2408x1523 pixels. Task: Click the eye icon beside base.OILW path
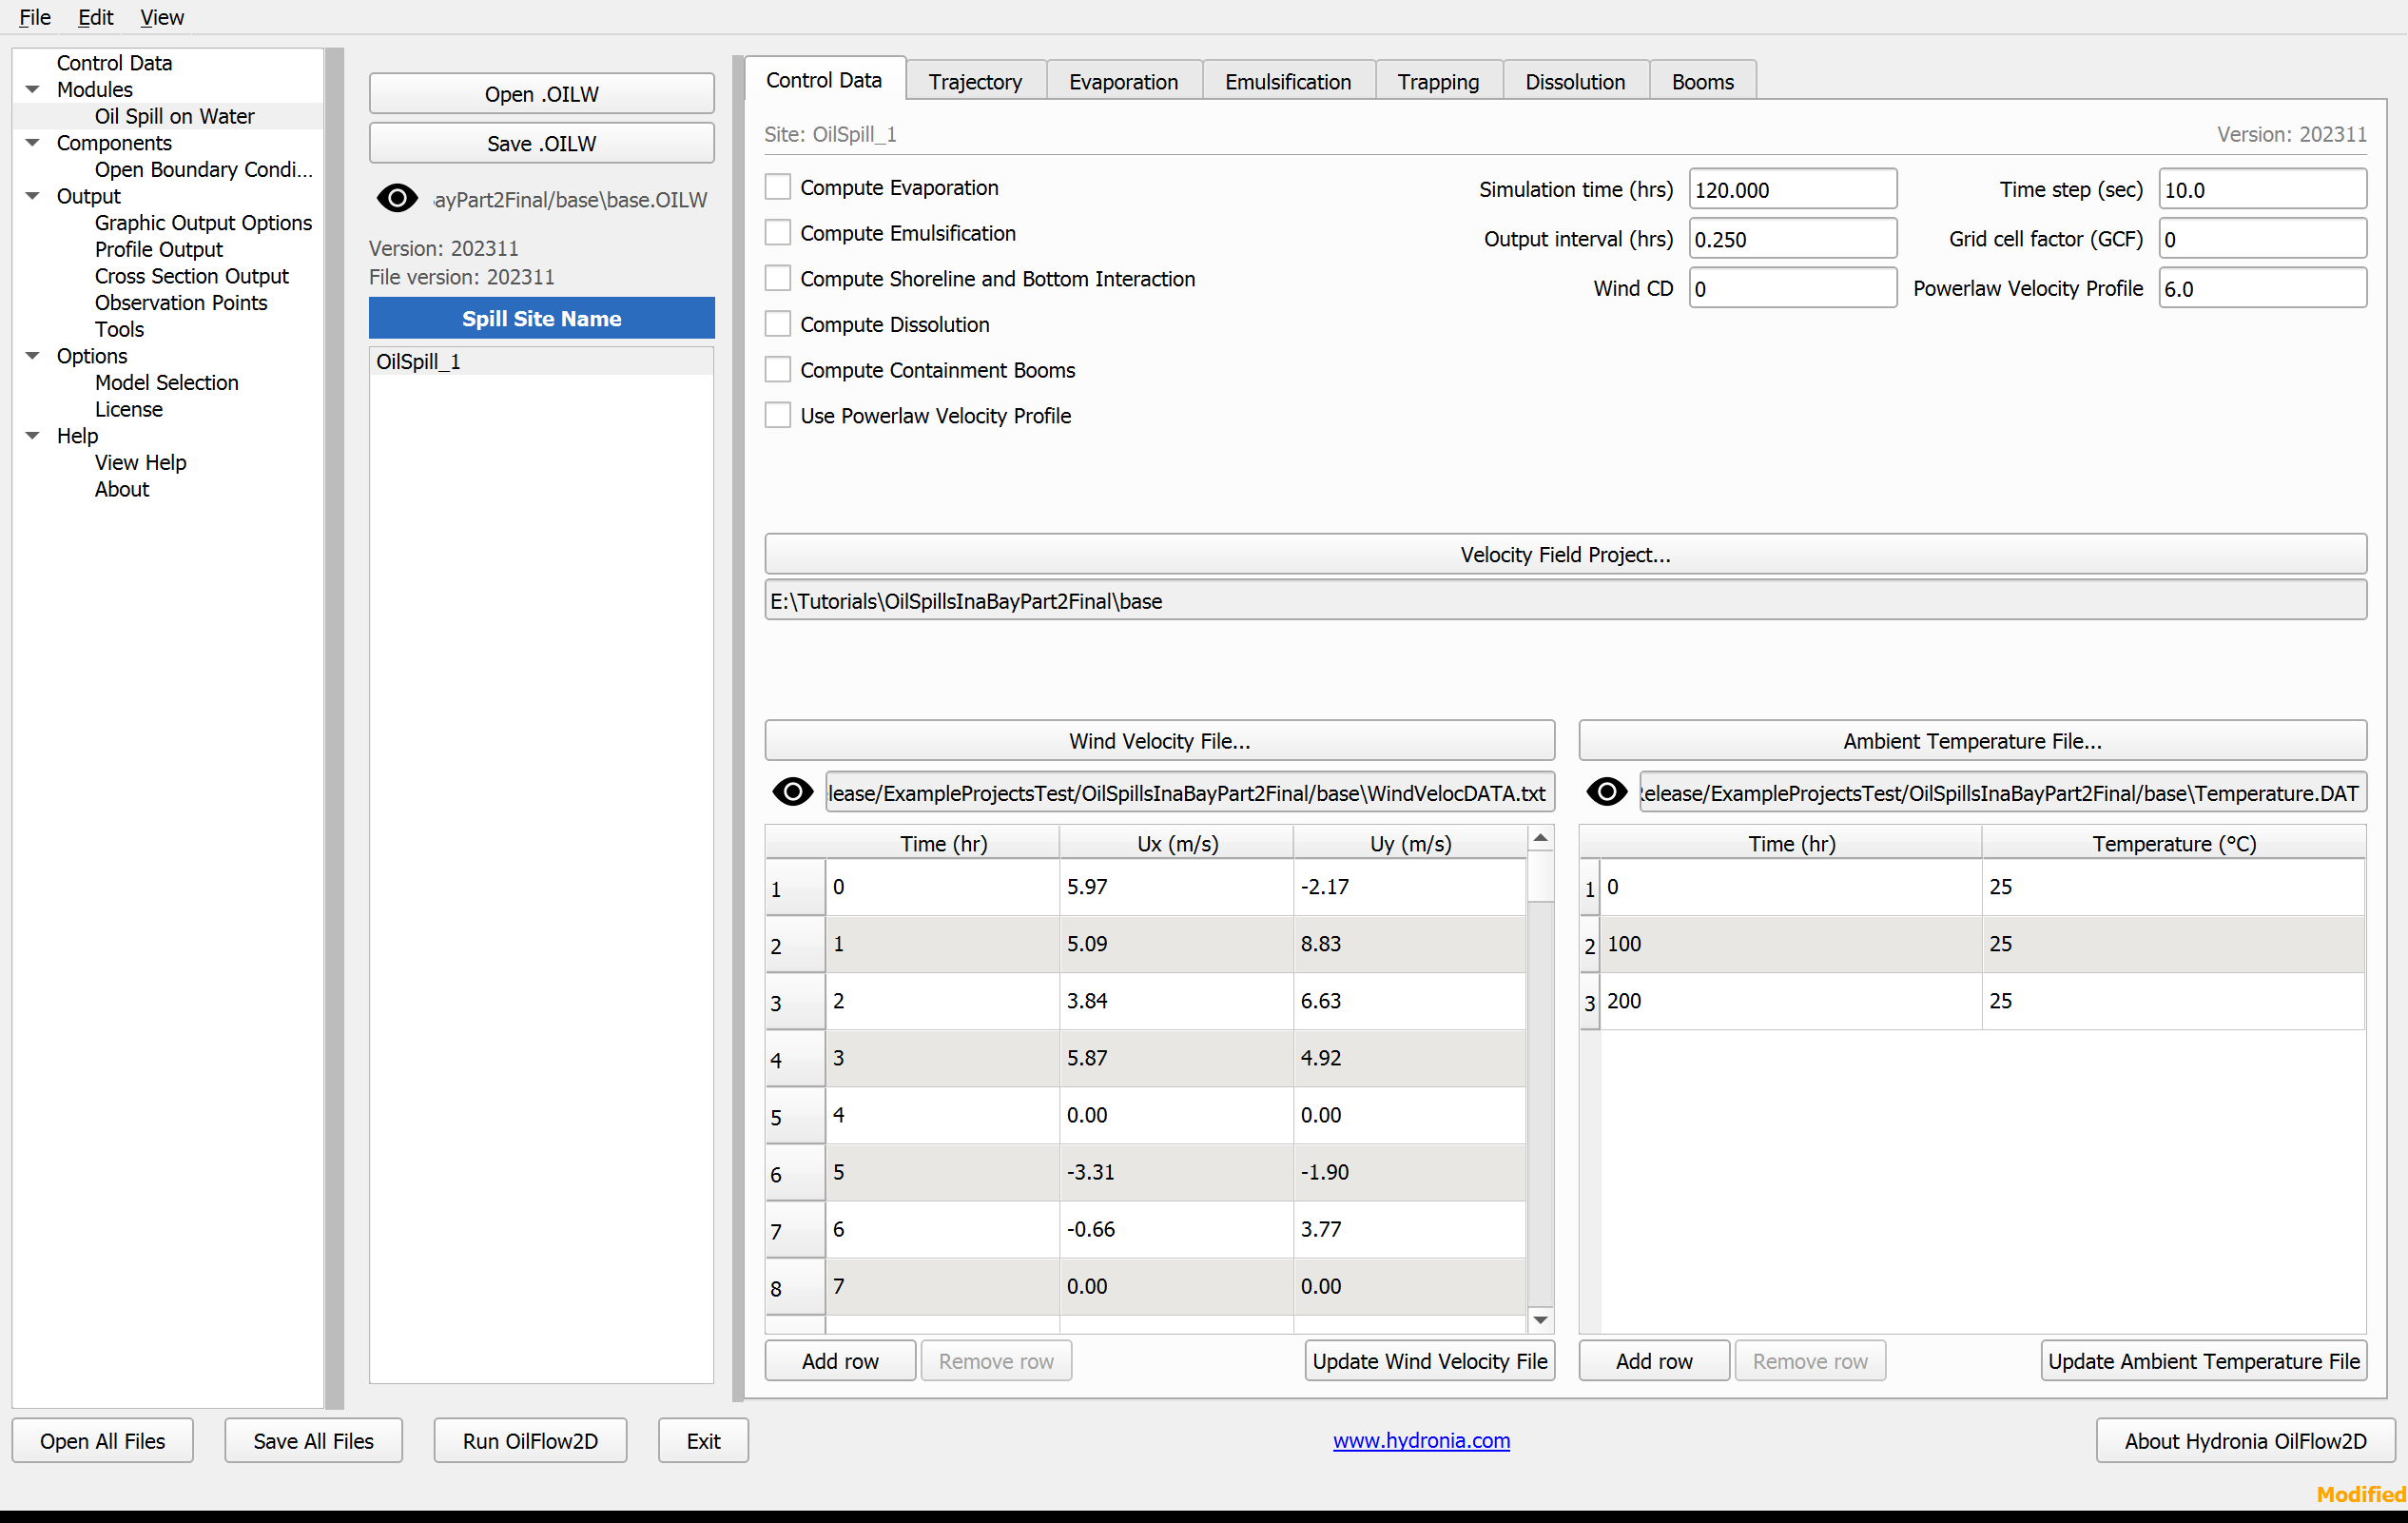(x=397, y=198)
